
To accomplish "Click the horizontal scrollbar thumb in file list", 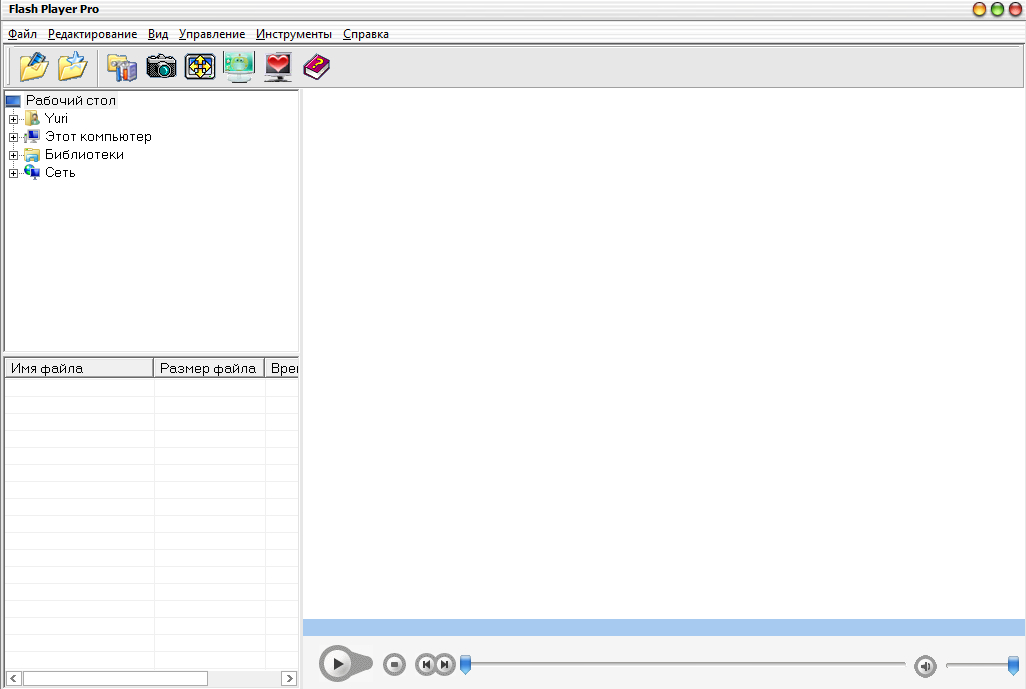I will [115, 679].
